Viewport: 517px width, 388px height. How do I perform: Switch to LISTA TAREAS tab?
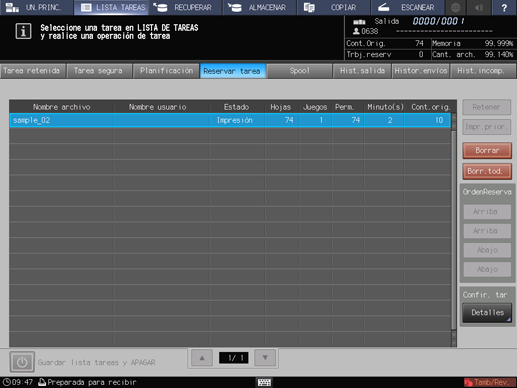[112, 7]
